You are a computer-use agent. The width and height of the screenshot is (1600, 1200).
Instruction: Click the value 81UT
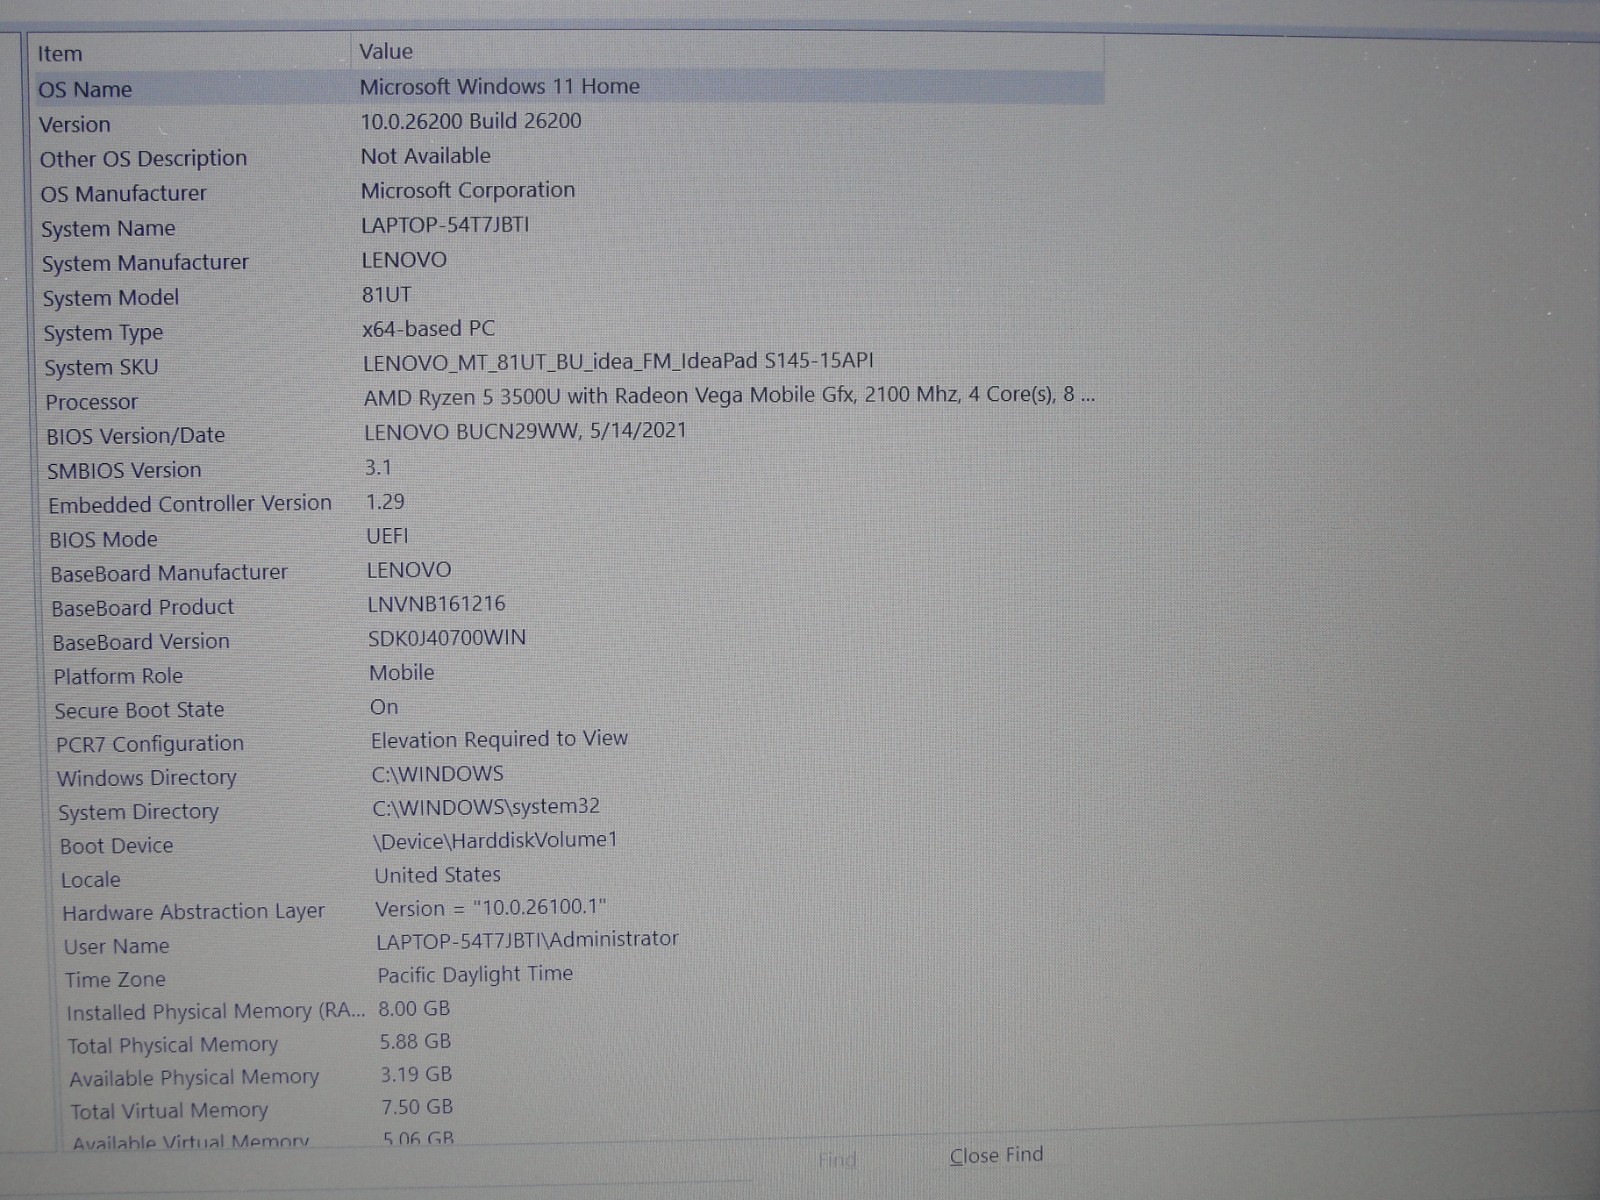386,295
